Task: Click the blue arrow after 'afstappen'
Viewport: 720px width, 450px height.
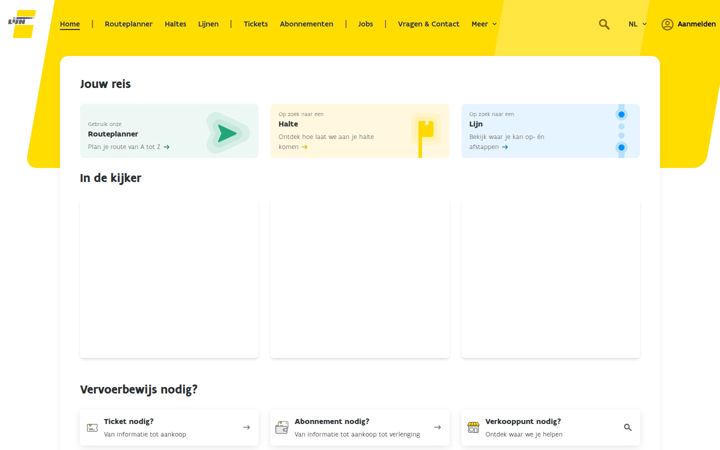Action: coord(505,147)
